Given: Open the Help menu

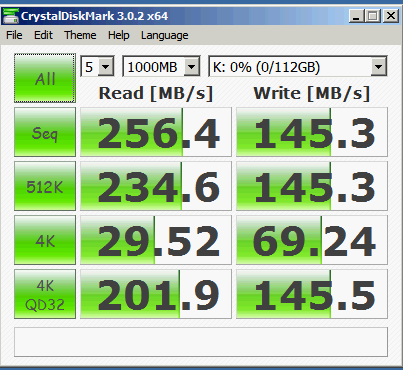Looking at the screenshot, I should (119, 35).
